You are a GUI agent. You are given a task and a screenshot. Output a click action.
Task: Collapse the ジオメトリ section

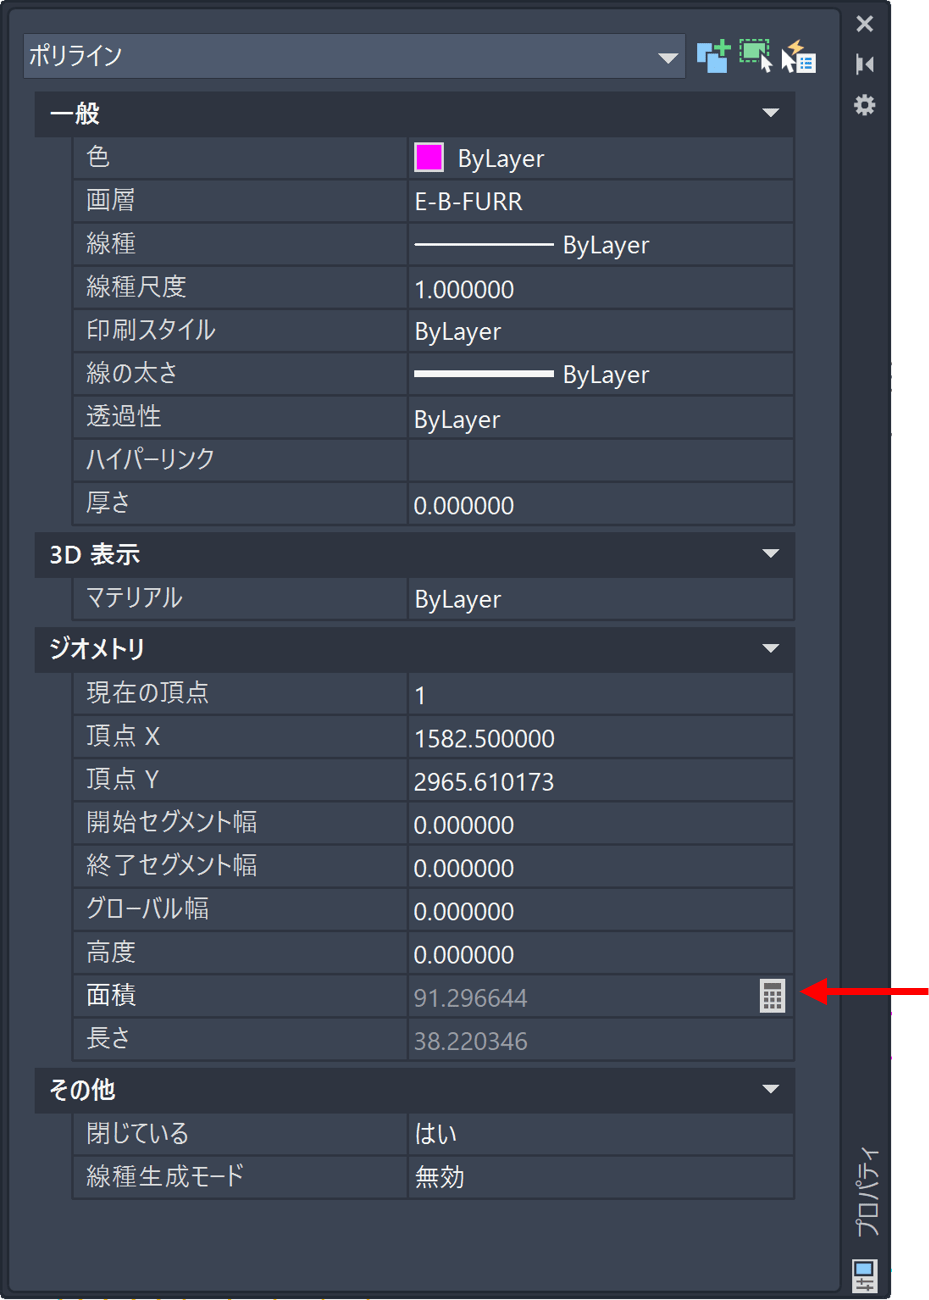pyautogui.click(x=770, y=649)
